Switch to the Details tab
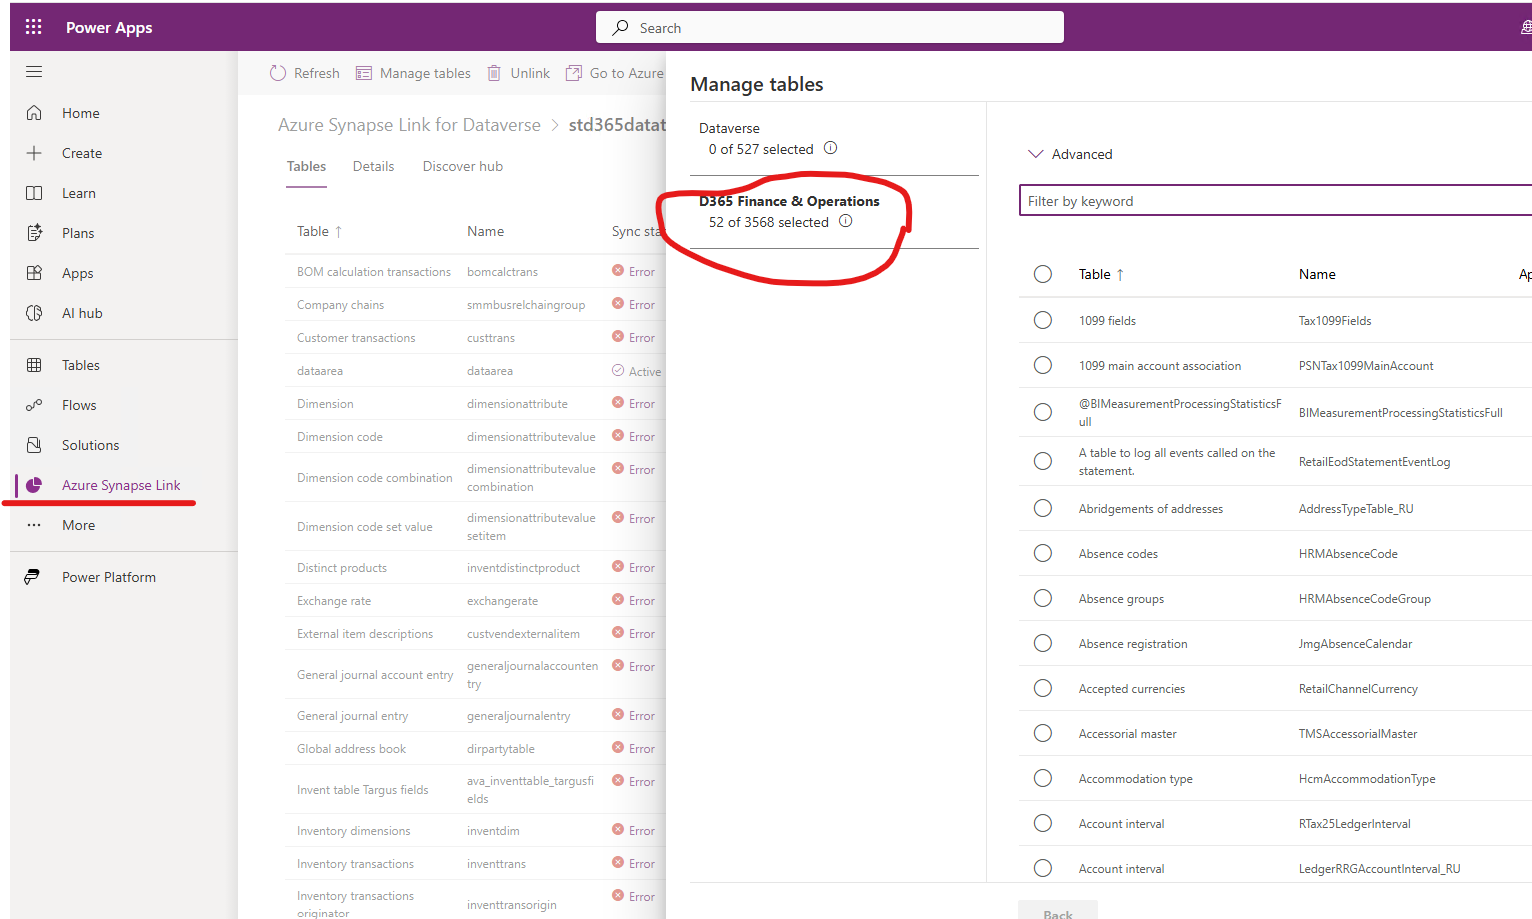 click(373, 166)
